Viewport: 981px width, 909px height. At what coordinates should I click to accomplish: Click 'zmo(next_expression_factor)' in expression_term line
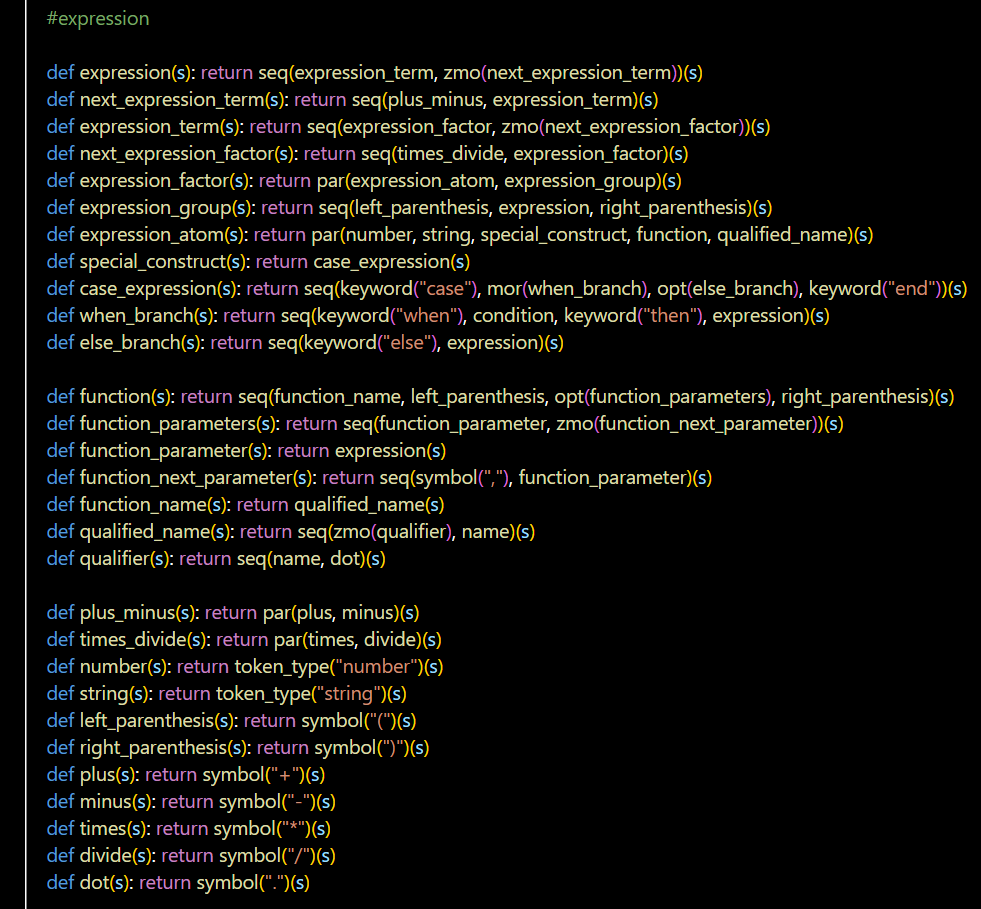coord(623,126)
